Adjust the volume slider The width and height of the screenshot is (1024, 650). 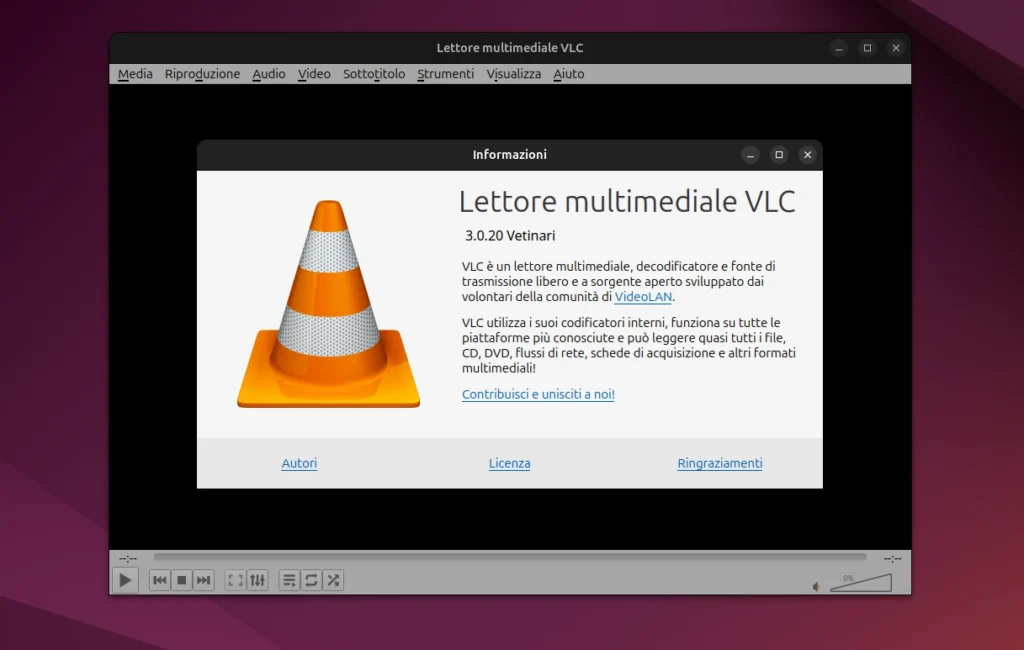[x=862, y=584]
